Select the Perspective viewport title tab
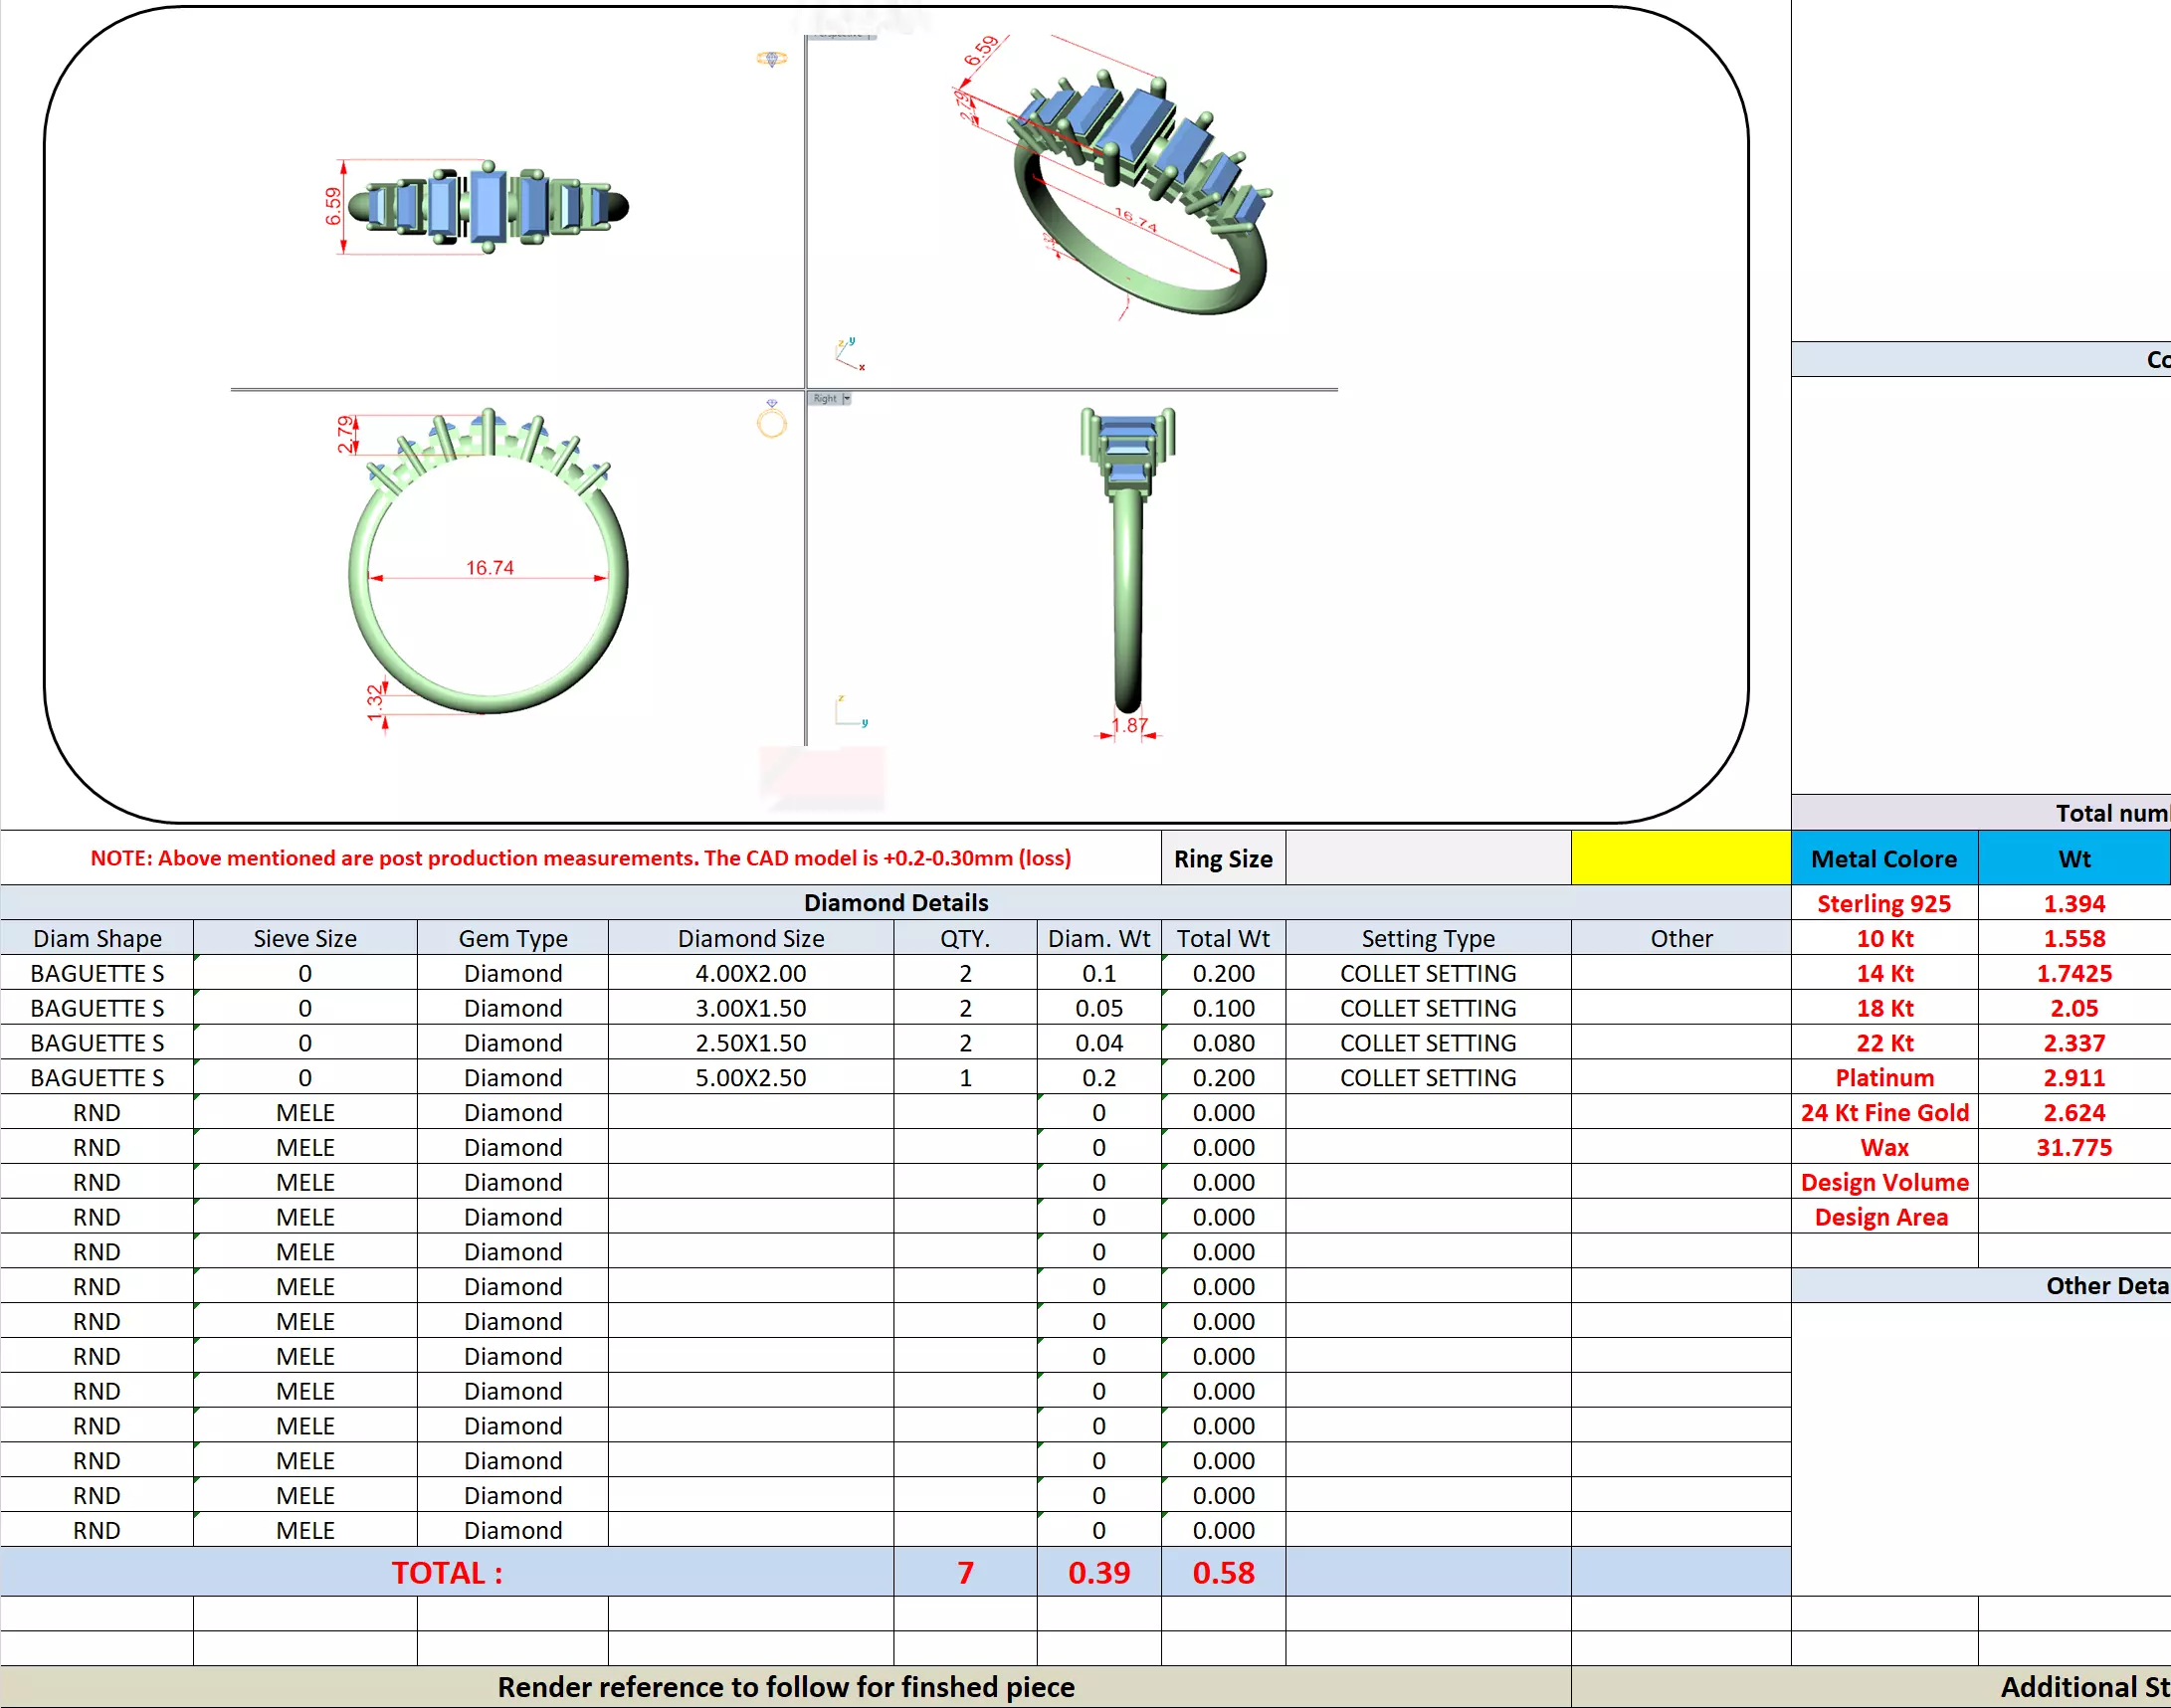The image size is (2171, 1708). pyautogui.click(x=840, y=35)
